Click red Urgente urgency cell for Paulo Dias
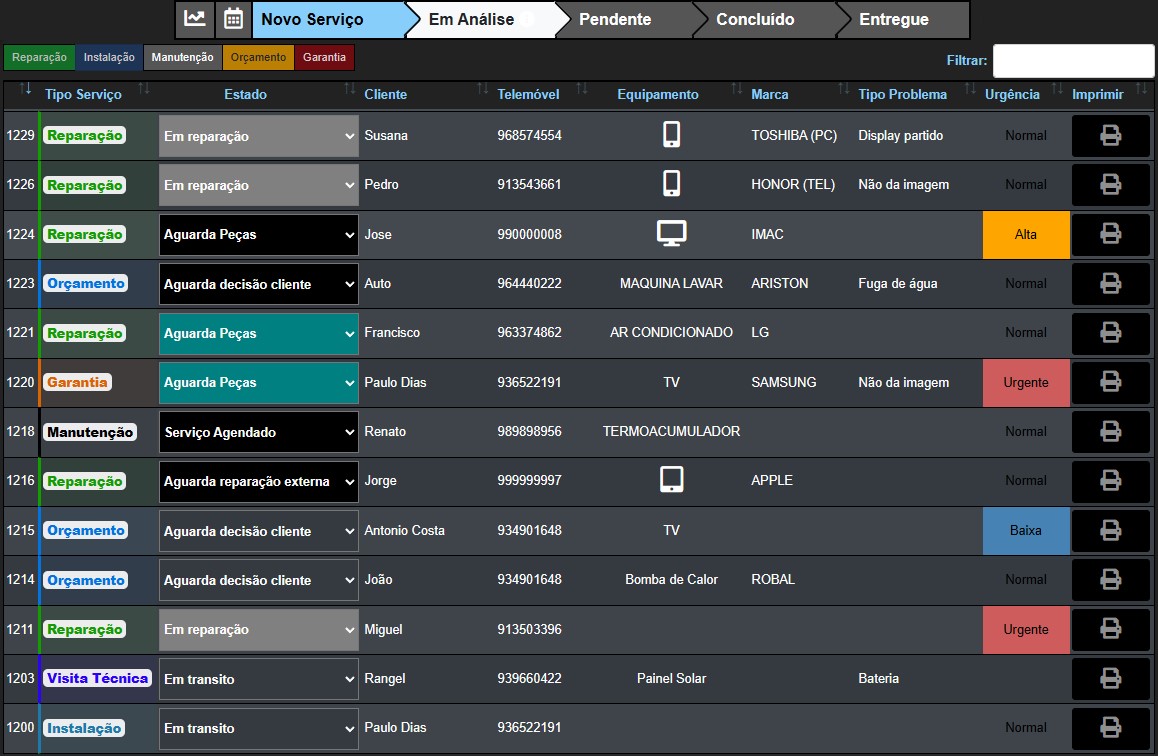This screenshot has width=1158, height=756. point(1026,382)
